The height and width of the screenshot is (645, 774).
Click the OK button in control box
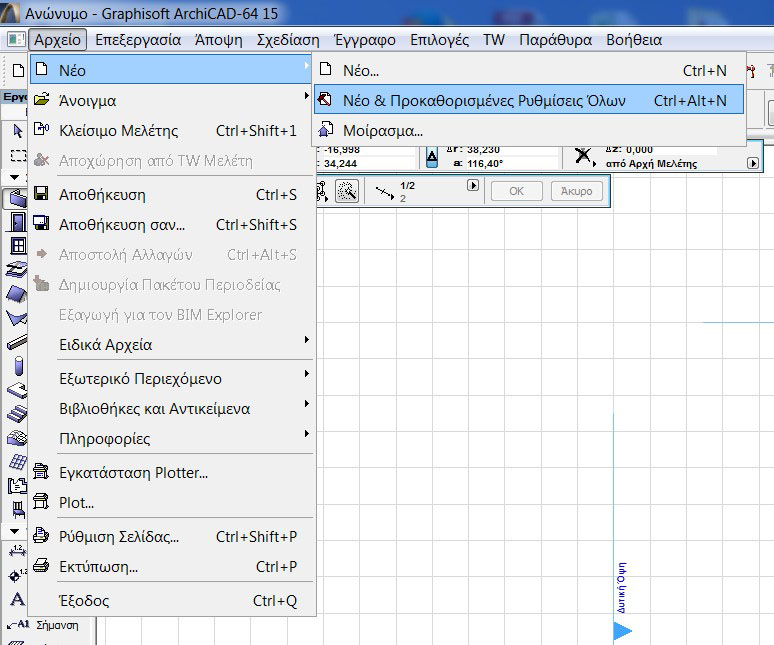[516, 191]
